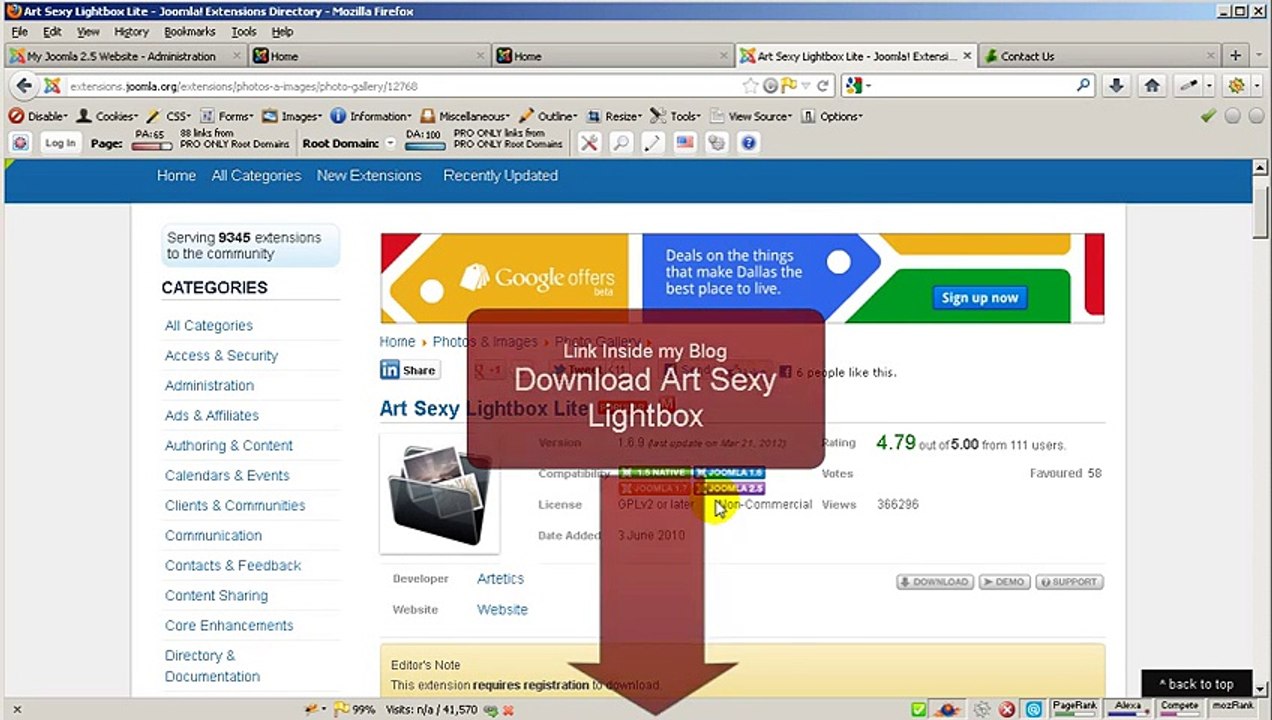Image resolution: width=1272 pixels, height=720 pixels.
Task: Click the green check icon in status bar
Action: click(x=919, y=709)
